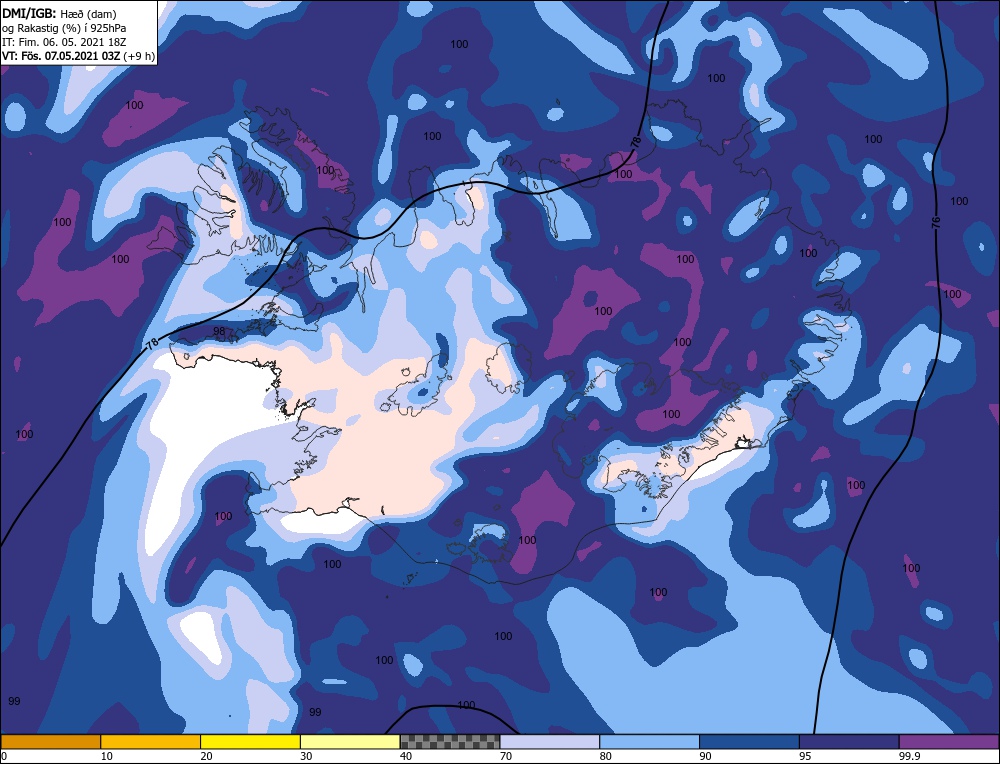Click the '76' contour label
The height and width of the screenshot is (764, 1000).
936,223
